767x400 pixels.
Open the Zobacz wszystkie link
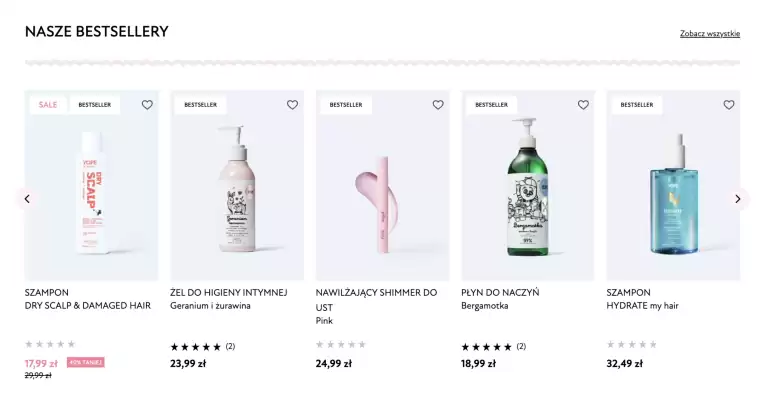pyautogui.click(x=710, y=34)
